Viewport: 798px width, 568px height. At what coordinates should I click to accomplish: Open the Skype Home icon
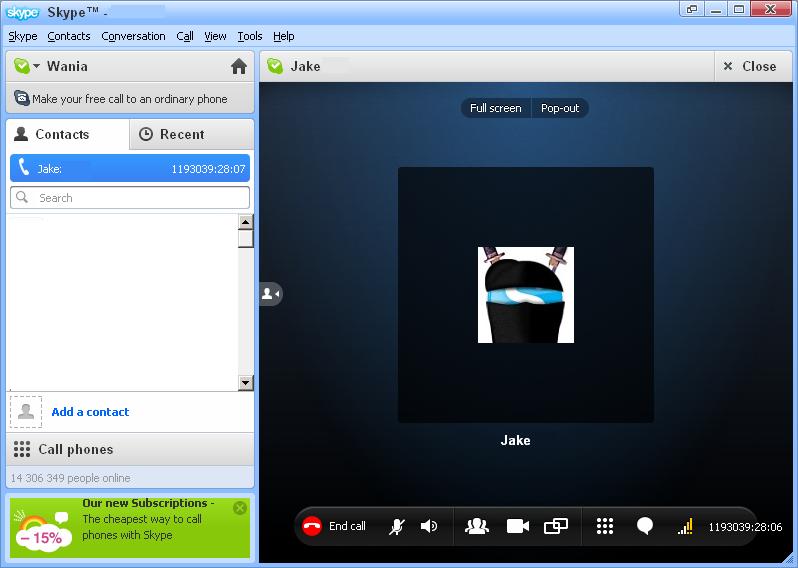coord(239,66)
